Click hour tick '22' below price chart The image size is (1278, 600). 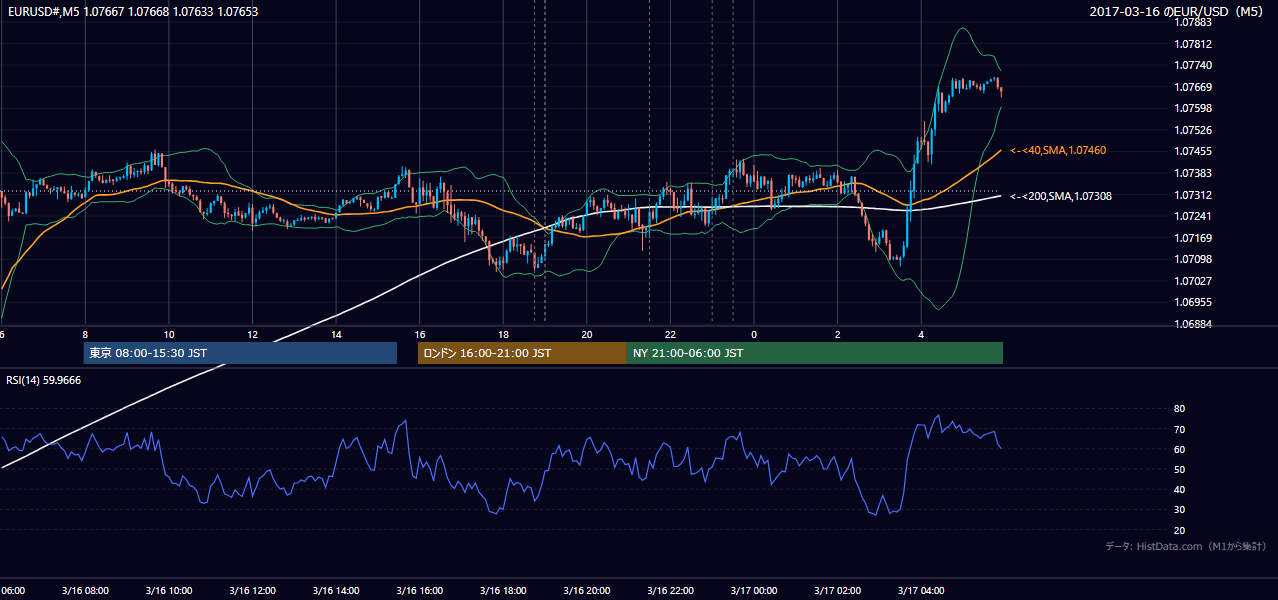pos(670,334)
